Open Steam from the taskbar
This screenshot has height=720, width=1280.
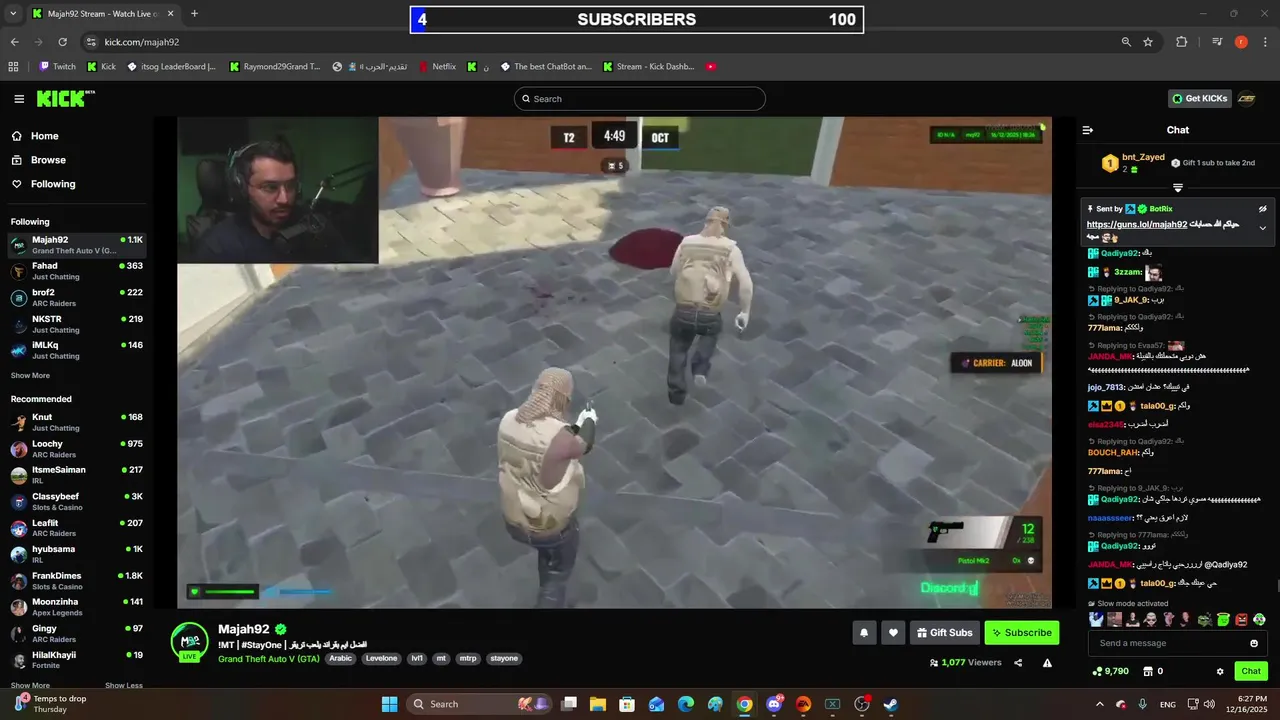[890, 704]
